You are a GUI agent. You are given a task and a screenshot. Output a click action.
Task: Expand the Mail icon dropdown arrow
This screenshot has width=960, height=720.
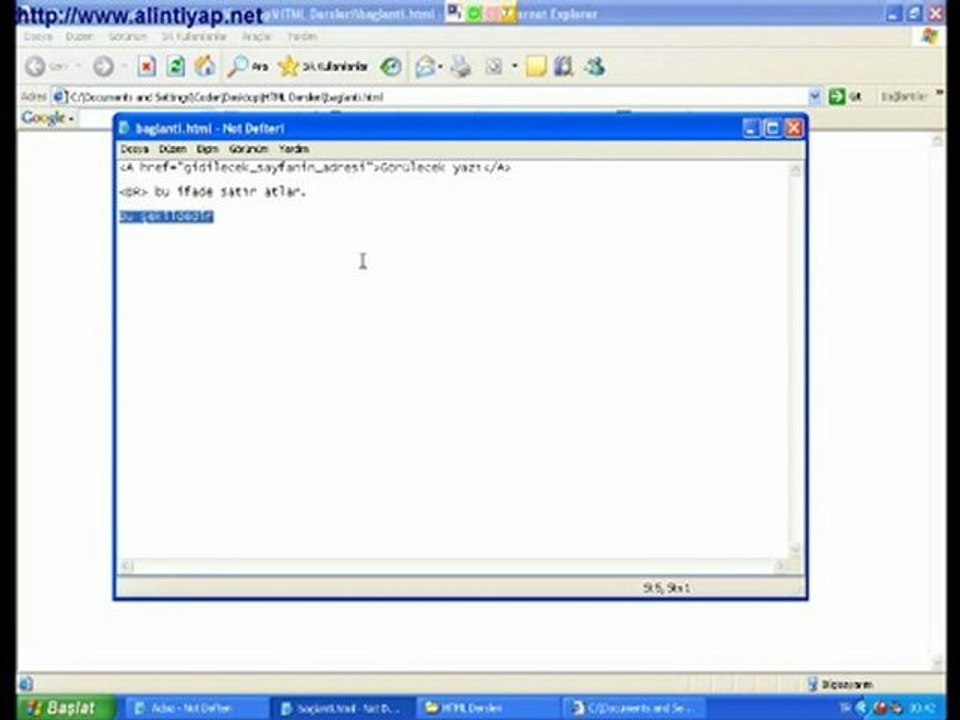(441, 66)
